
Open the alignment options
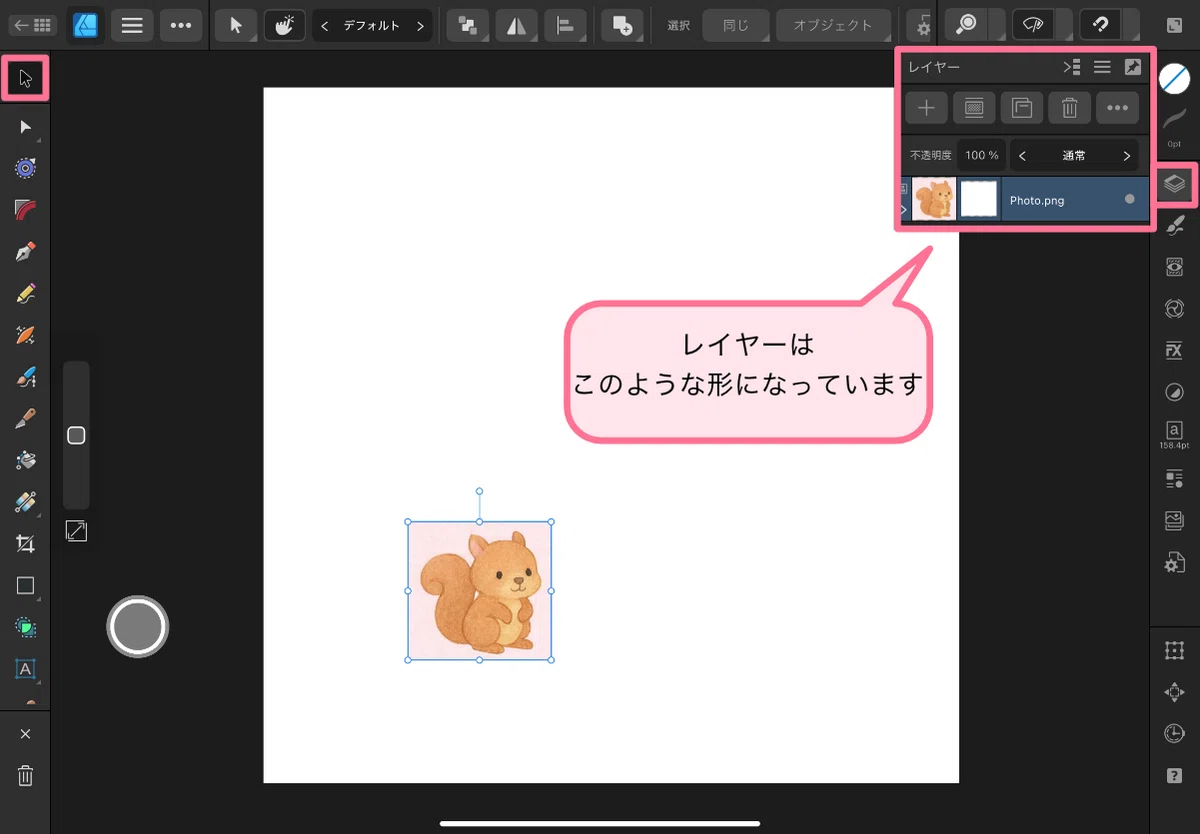click(565, 26)
